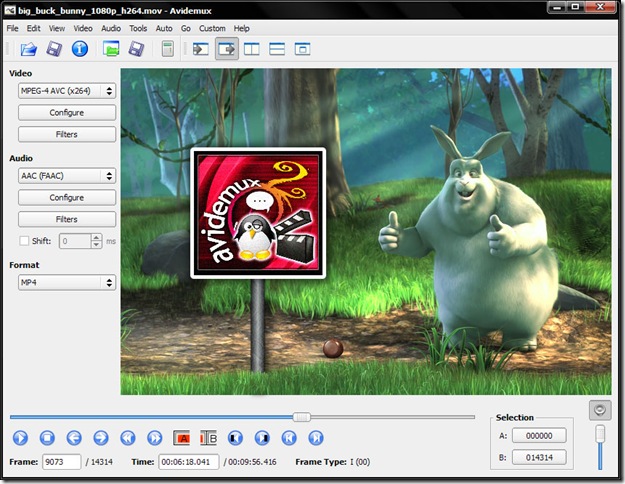This screenshot has height=484, width=625.
Task: Open the Audio menu
Action: click(111, 28)
